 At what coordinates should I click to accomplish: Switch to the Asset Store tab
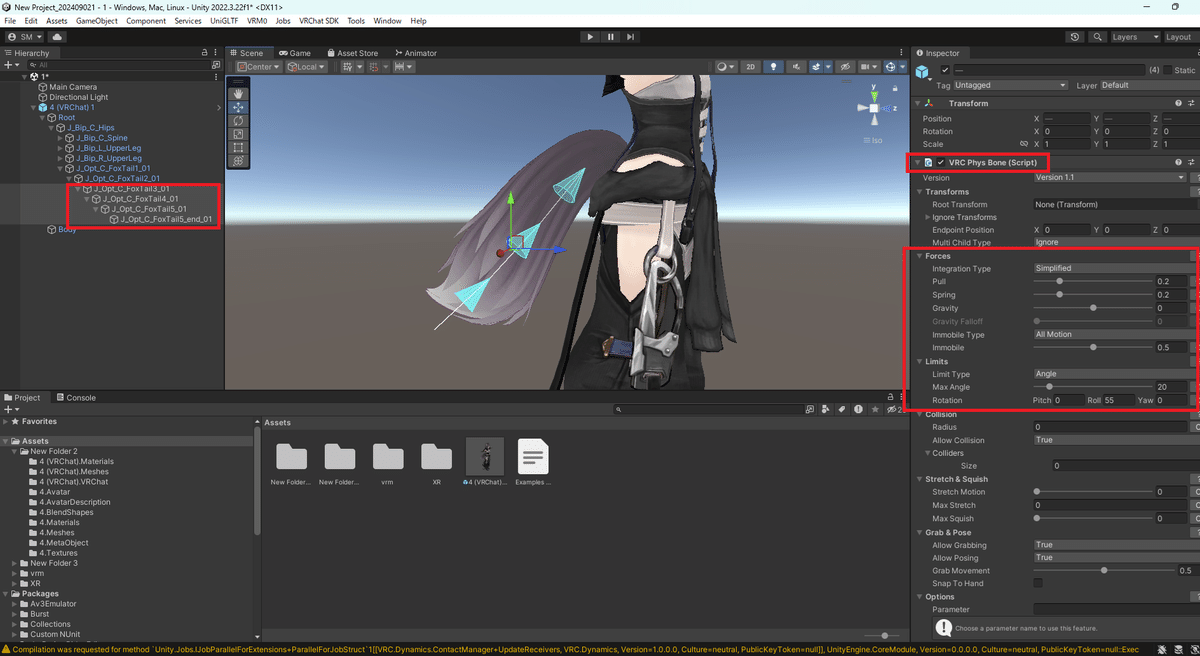pyautogui.click(x=351, y=53)
